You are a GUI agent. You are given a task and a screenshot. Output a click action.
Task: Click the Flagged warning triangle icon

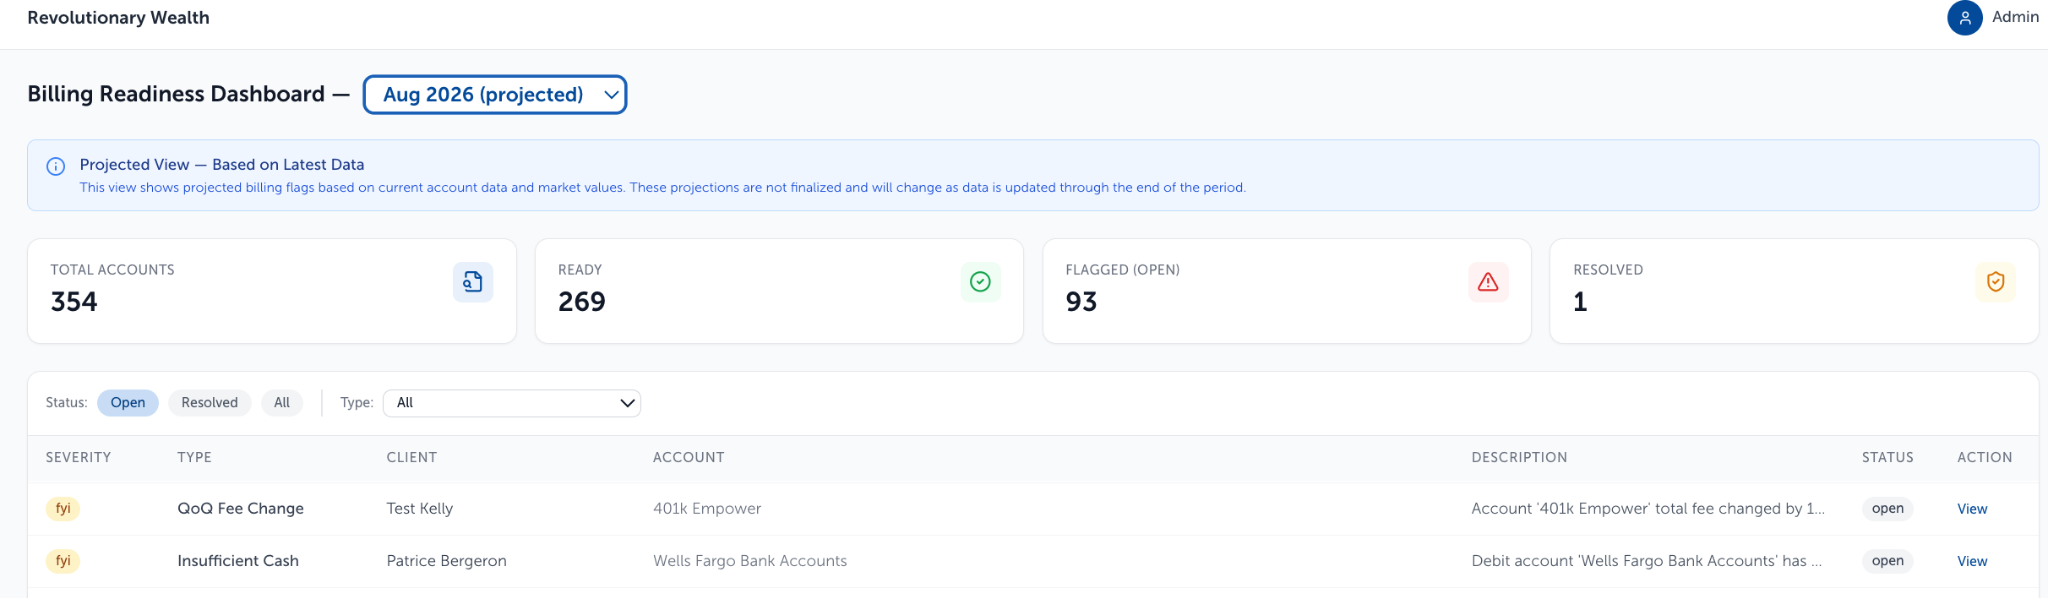click(x=1488, y=282)
